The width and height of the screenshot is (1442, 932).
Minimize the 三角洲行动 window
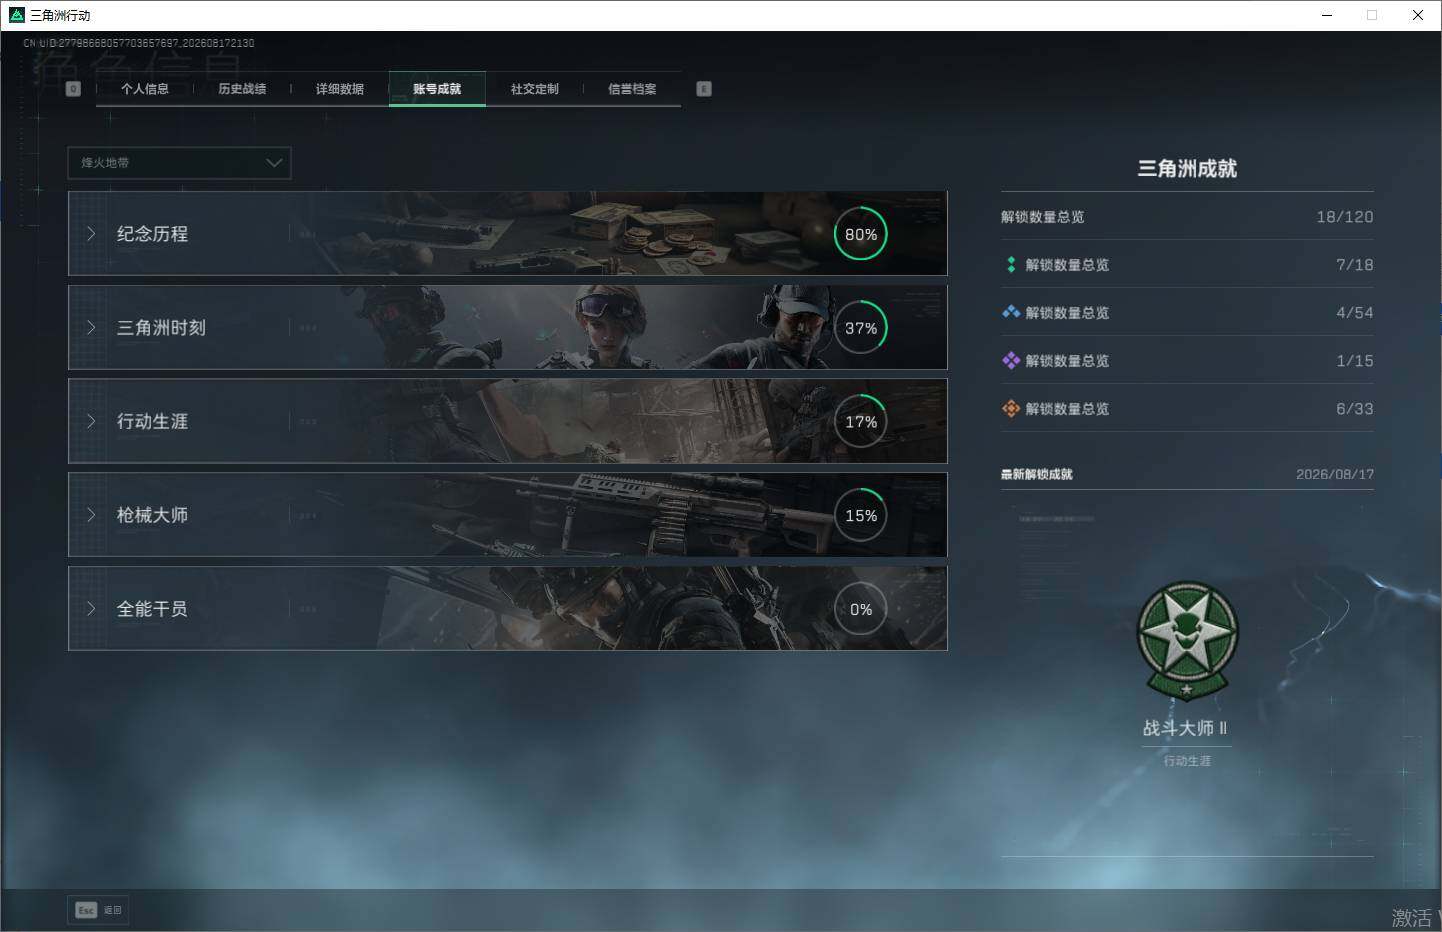(1327, 15)
